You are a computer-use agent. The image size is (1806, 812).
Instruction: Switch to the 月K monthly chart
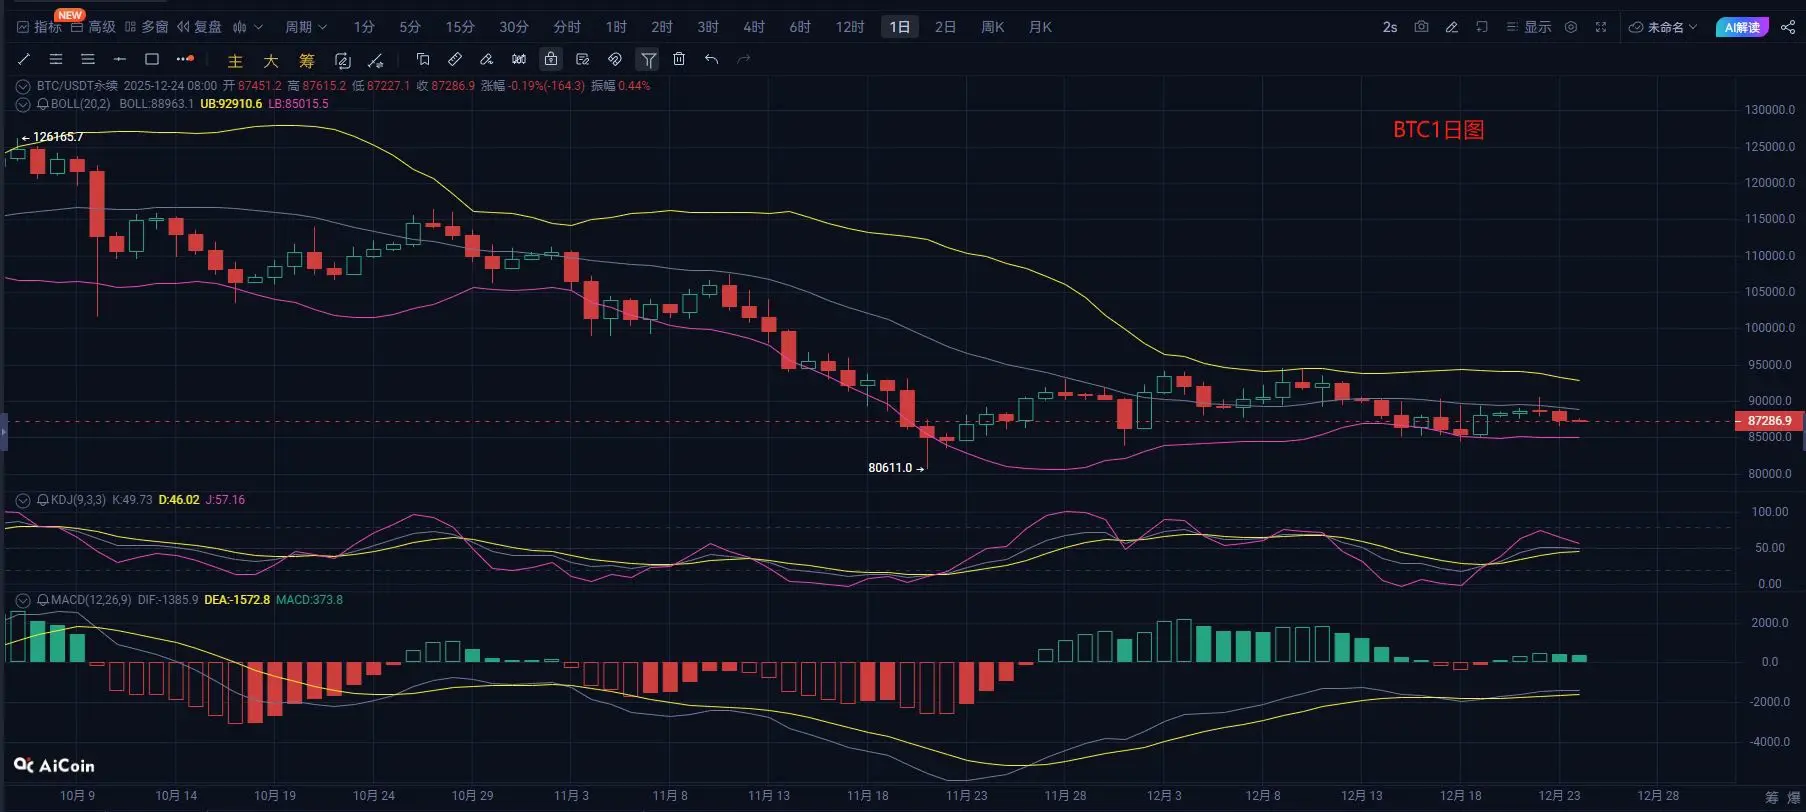coord(1040,27)
